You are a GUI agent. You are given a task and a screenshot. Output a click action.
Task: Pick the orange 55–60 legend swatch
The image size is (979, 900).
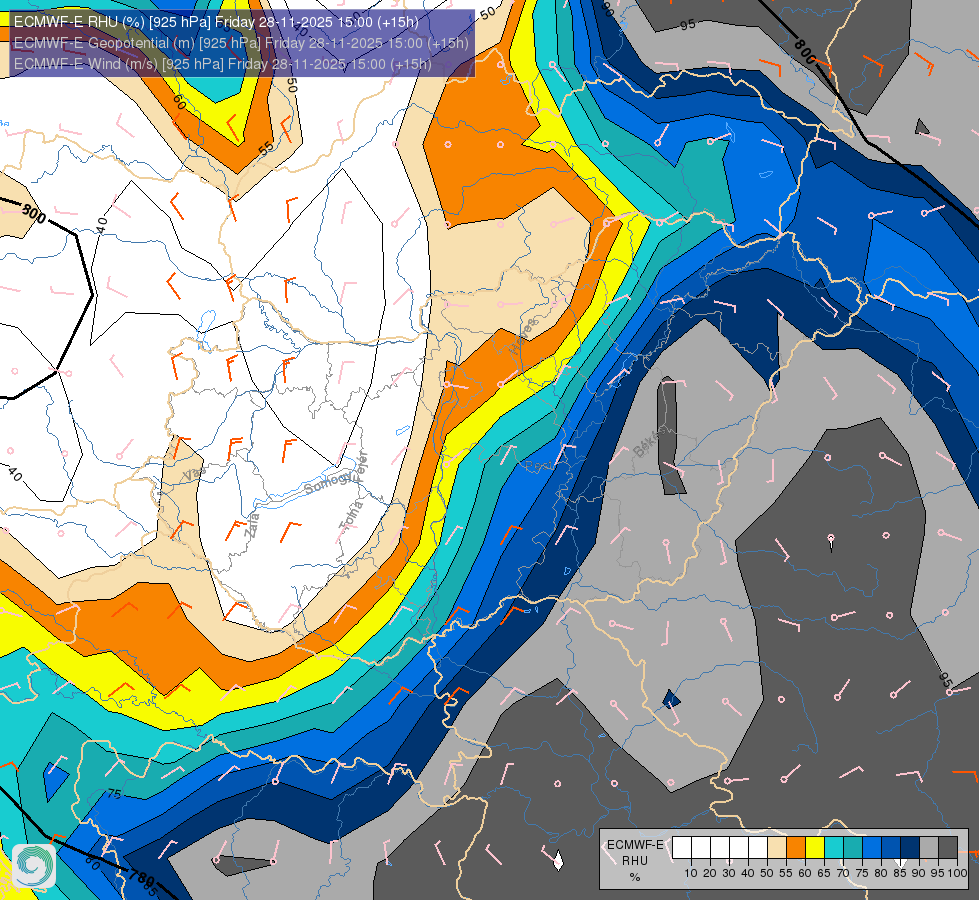tap(796, 847)
